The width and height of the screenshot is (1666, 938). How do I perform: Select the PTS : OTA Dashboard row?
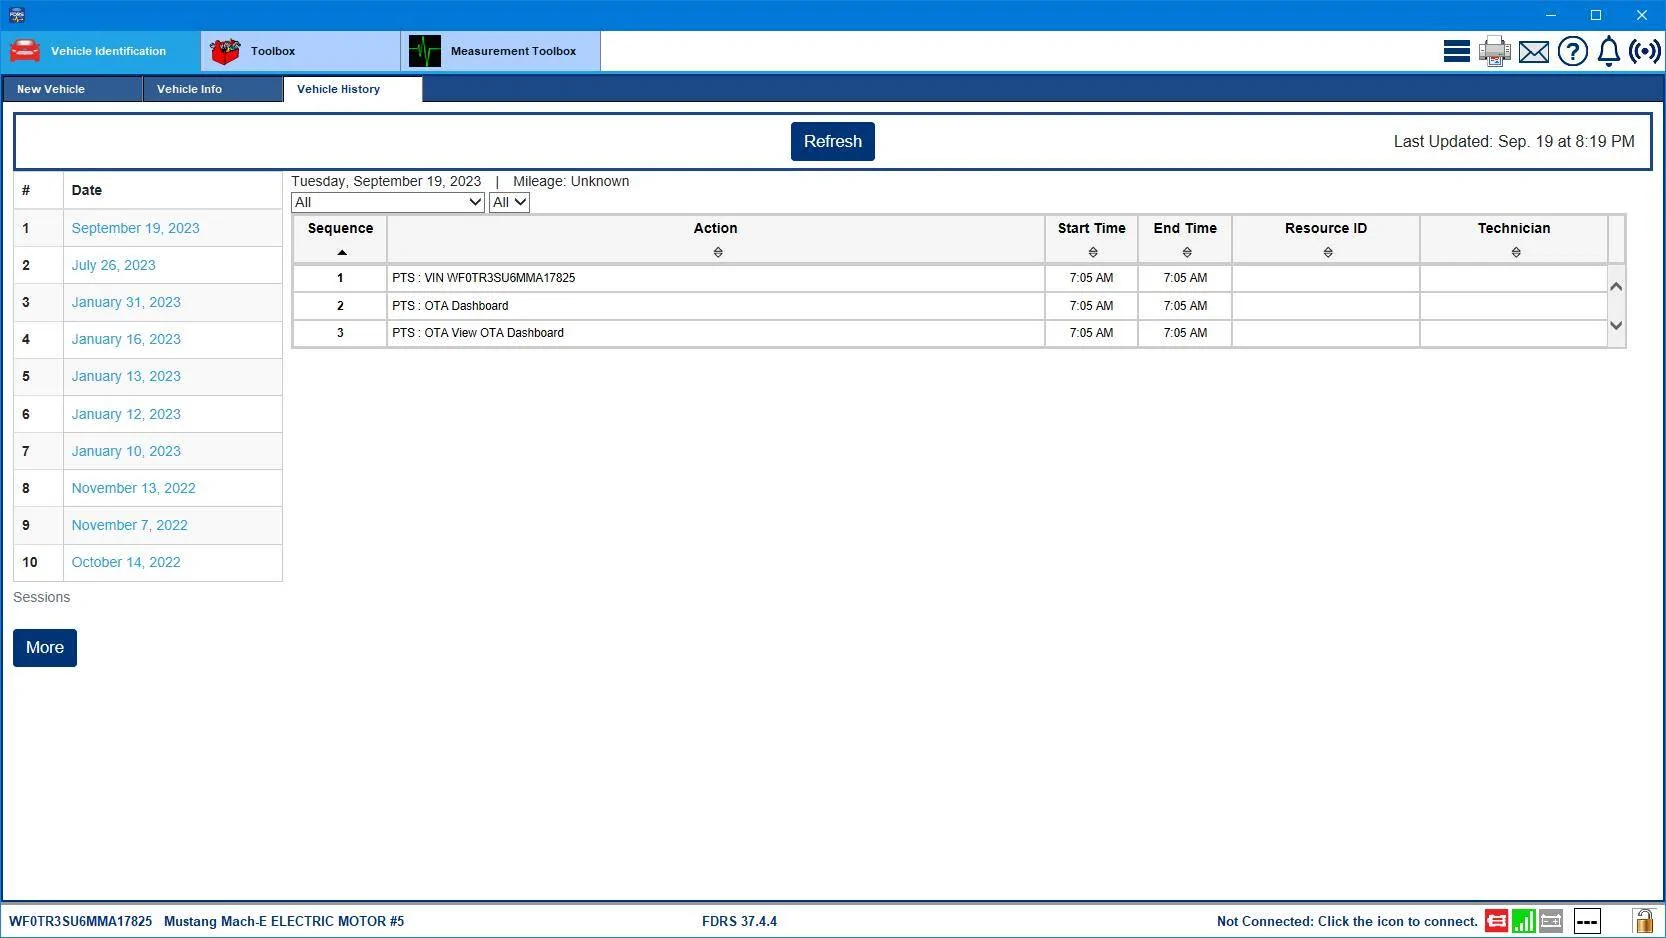point(949,306)
